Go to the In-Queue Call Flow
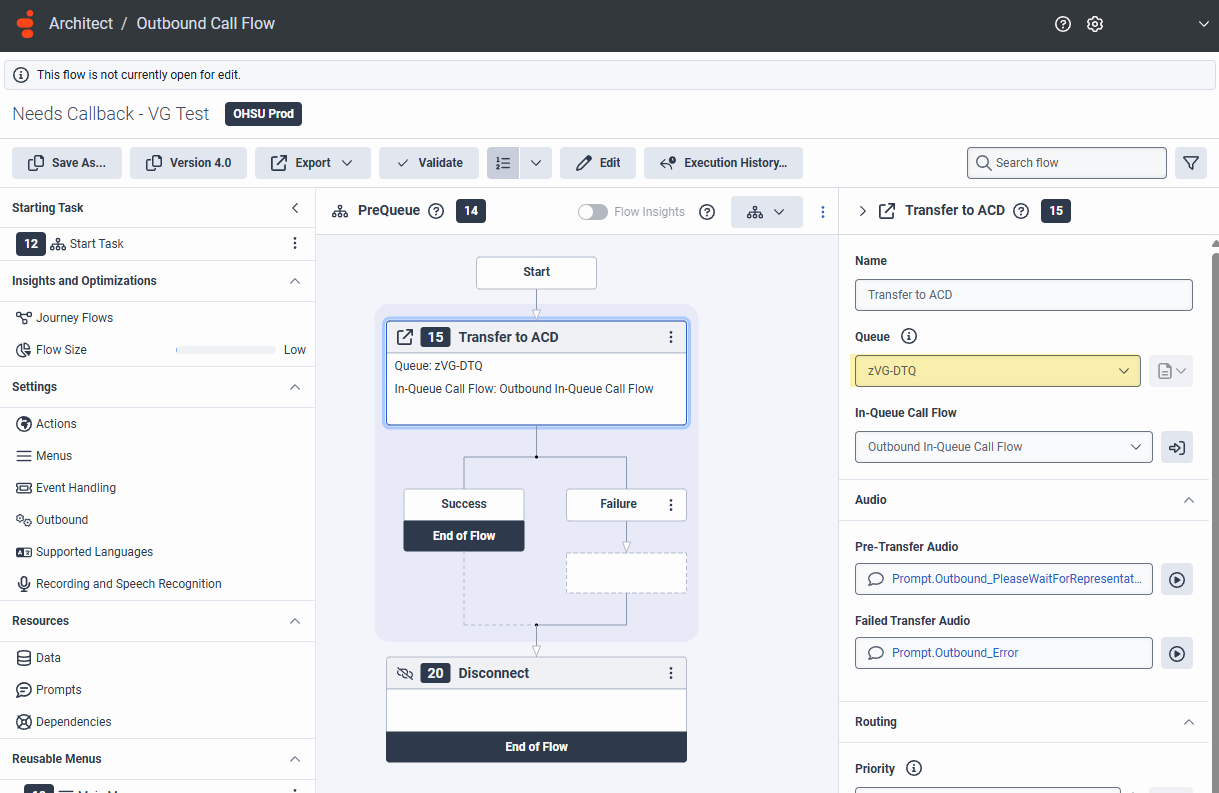Screen dimensions: 1219x793 [1177, 447]
